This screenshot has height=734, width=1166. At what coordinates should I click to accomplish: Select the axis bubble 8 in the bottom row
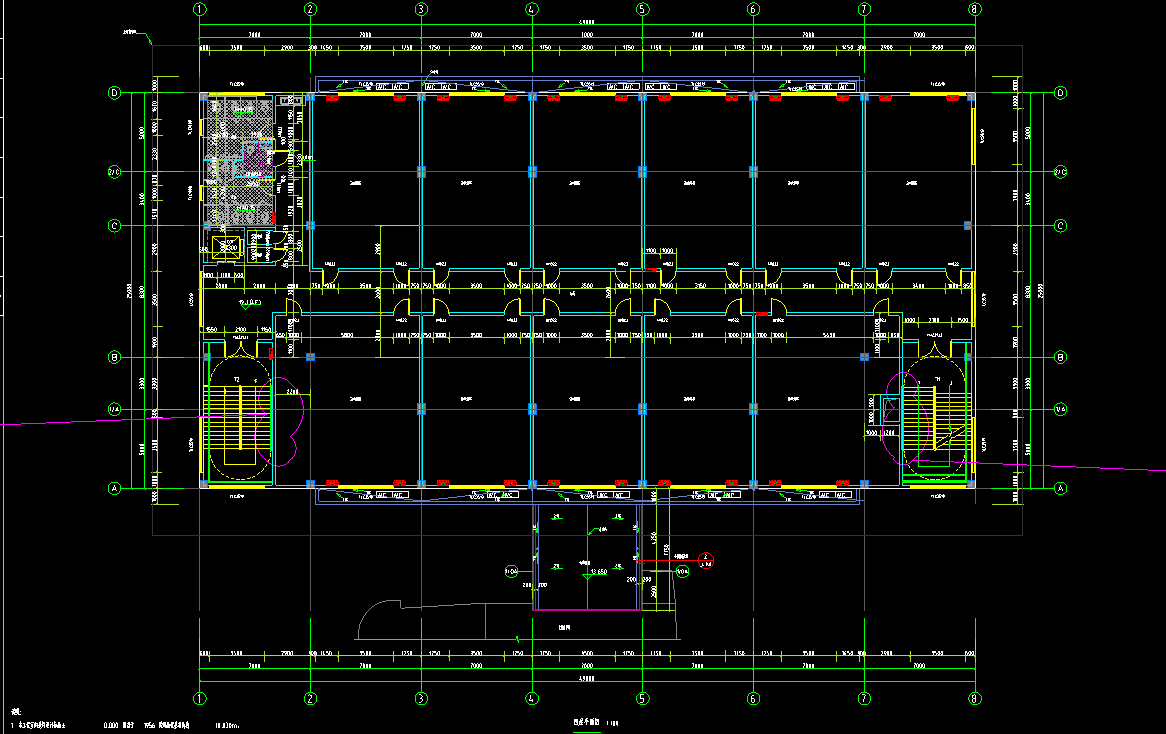coord(974,698)
